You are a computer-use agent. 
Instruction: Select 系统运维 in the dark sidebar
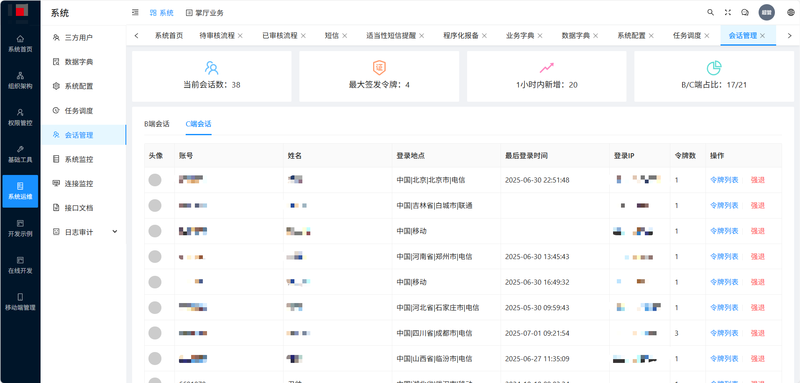[20, 191]
